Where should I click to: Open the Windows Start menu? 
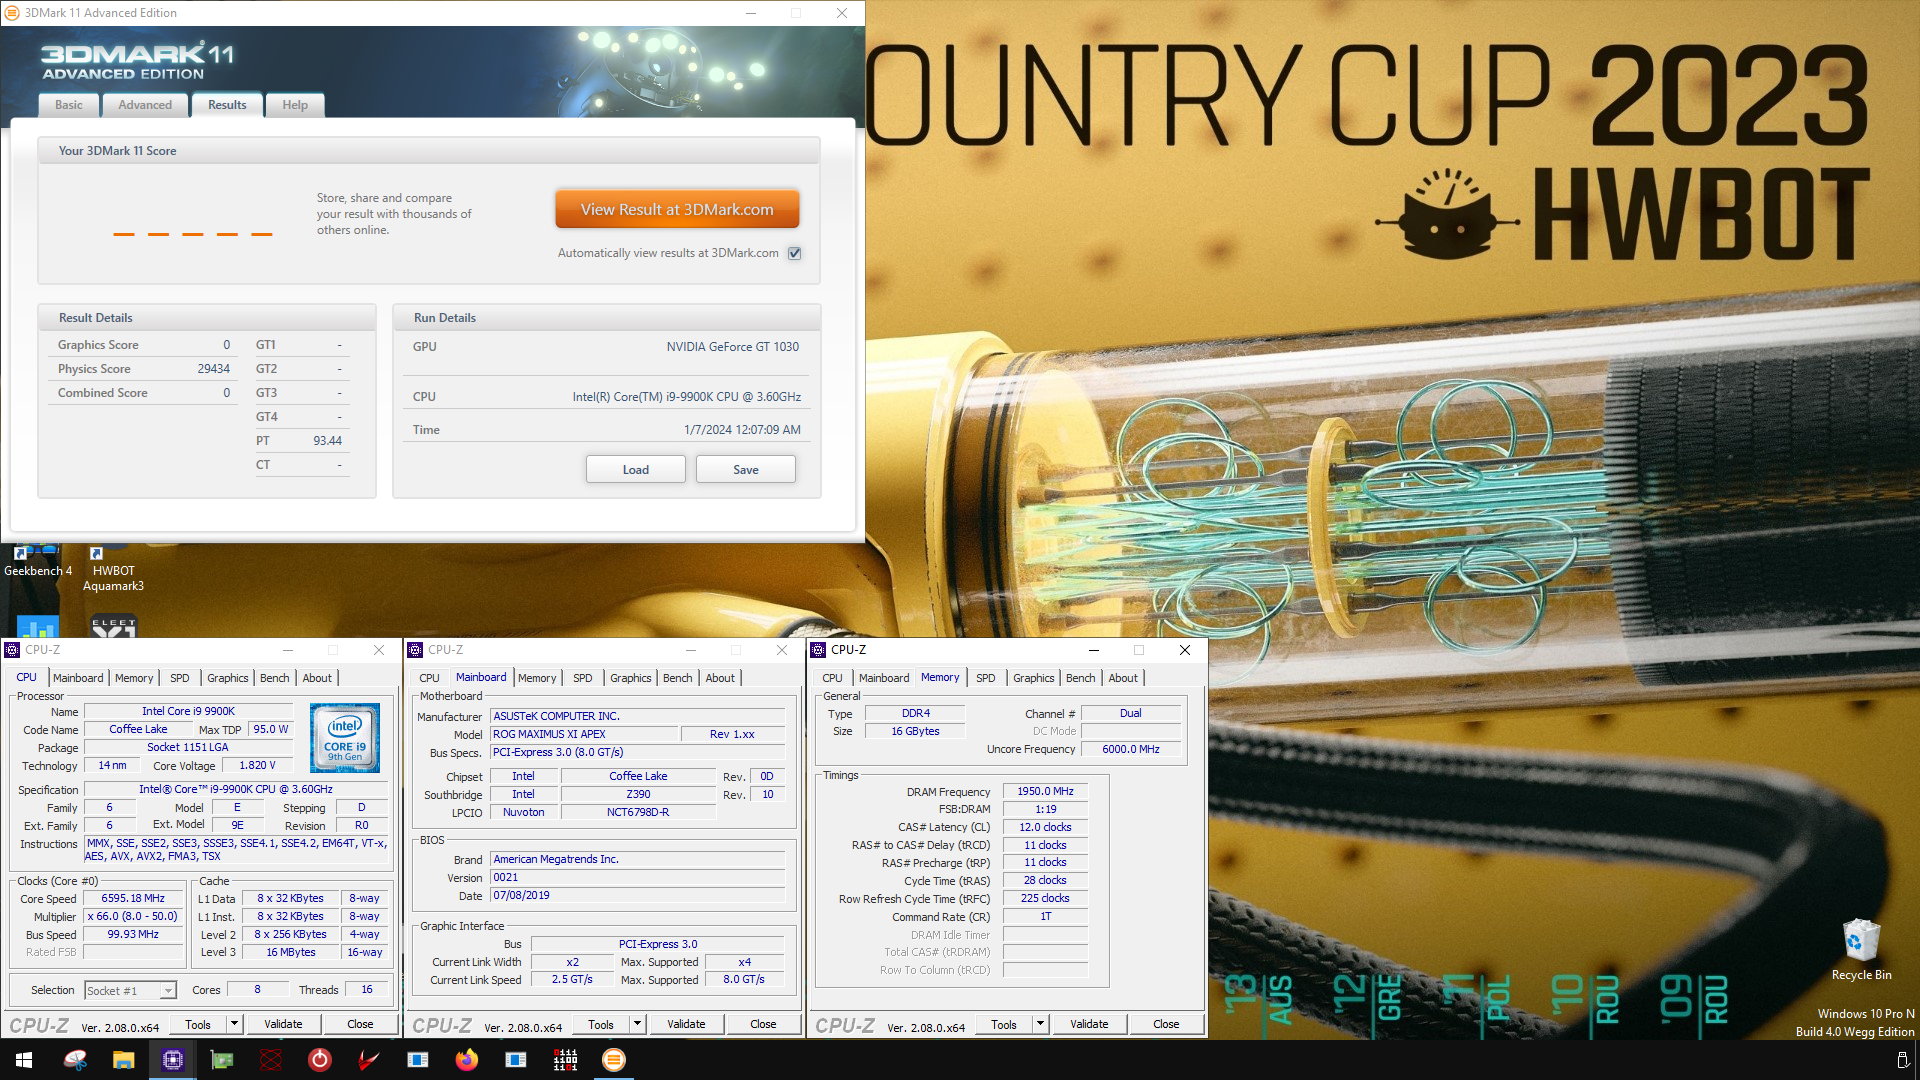pyautogui.click(x=24, y=1060)
